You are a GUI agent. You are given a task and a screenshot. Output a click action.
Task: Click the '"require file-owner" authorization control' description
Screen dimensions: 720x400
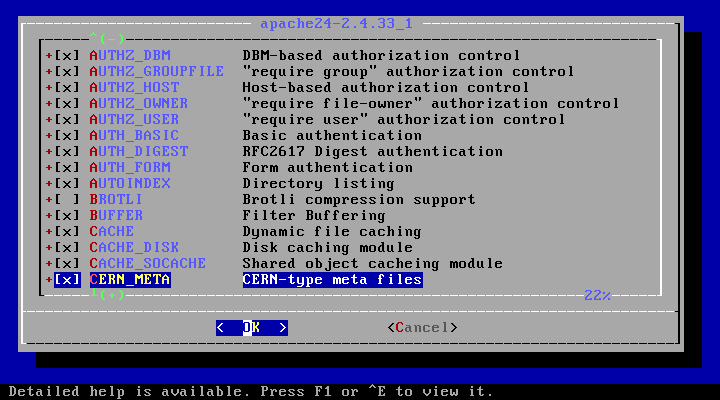(x=431, y=104)
